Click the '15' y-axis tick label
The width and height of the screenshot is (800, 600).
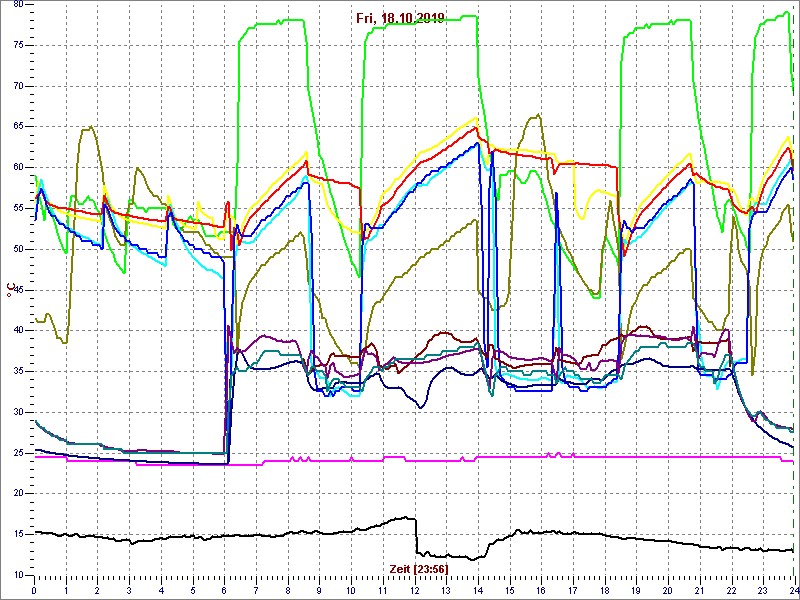coord(17,535)
